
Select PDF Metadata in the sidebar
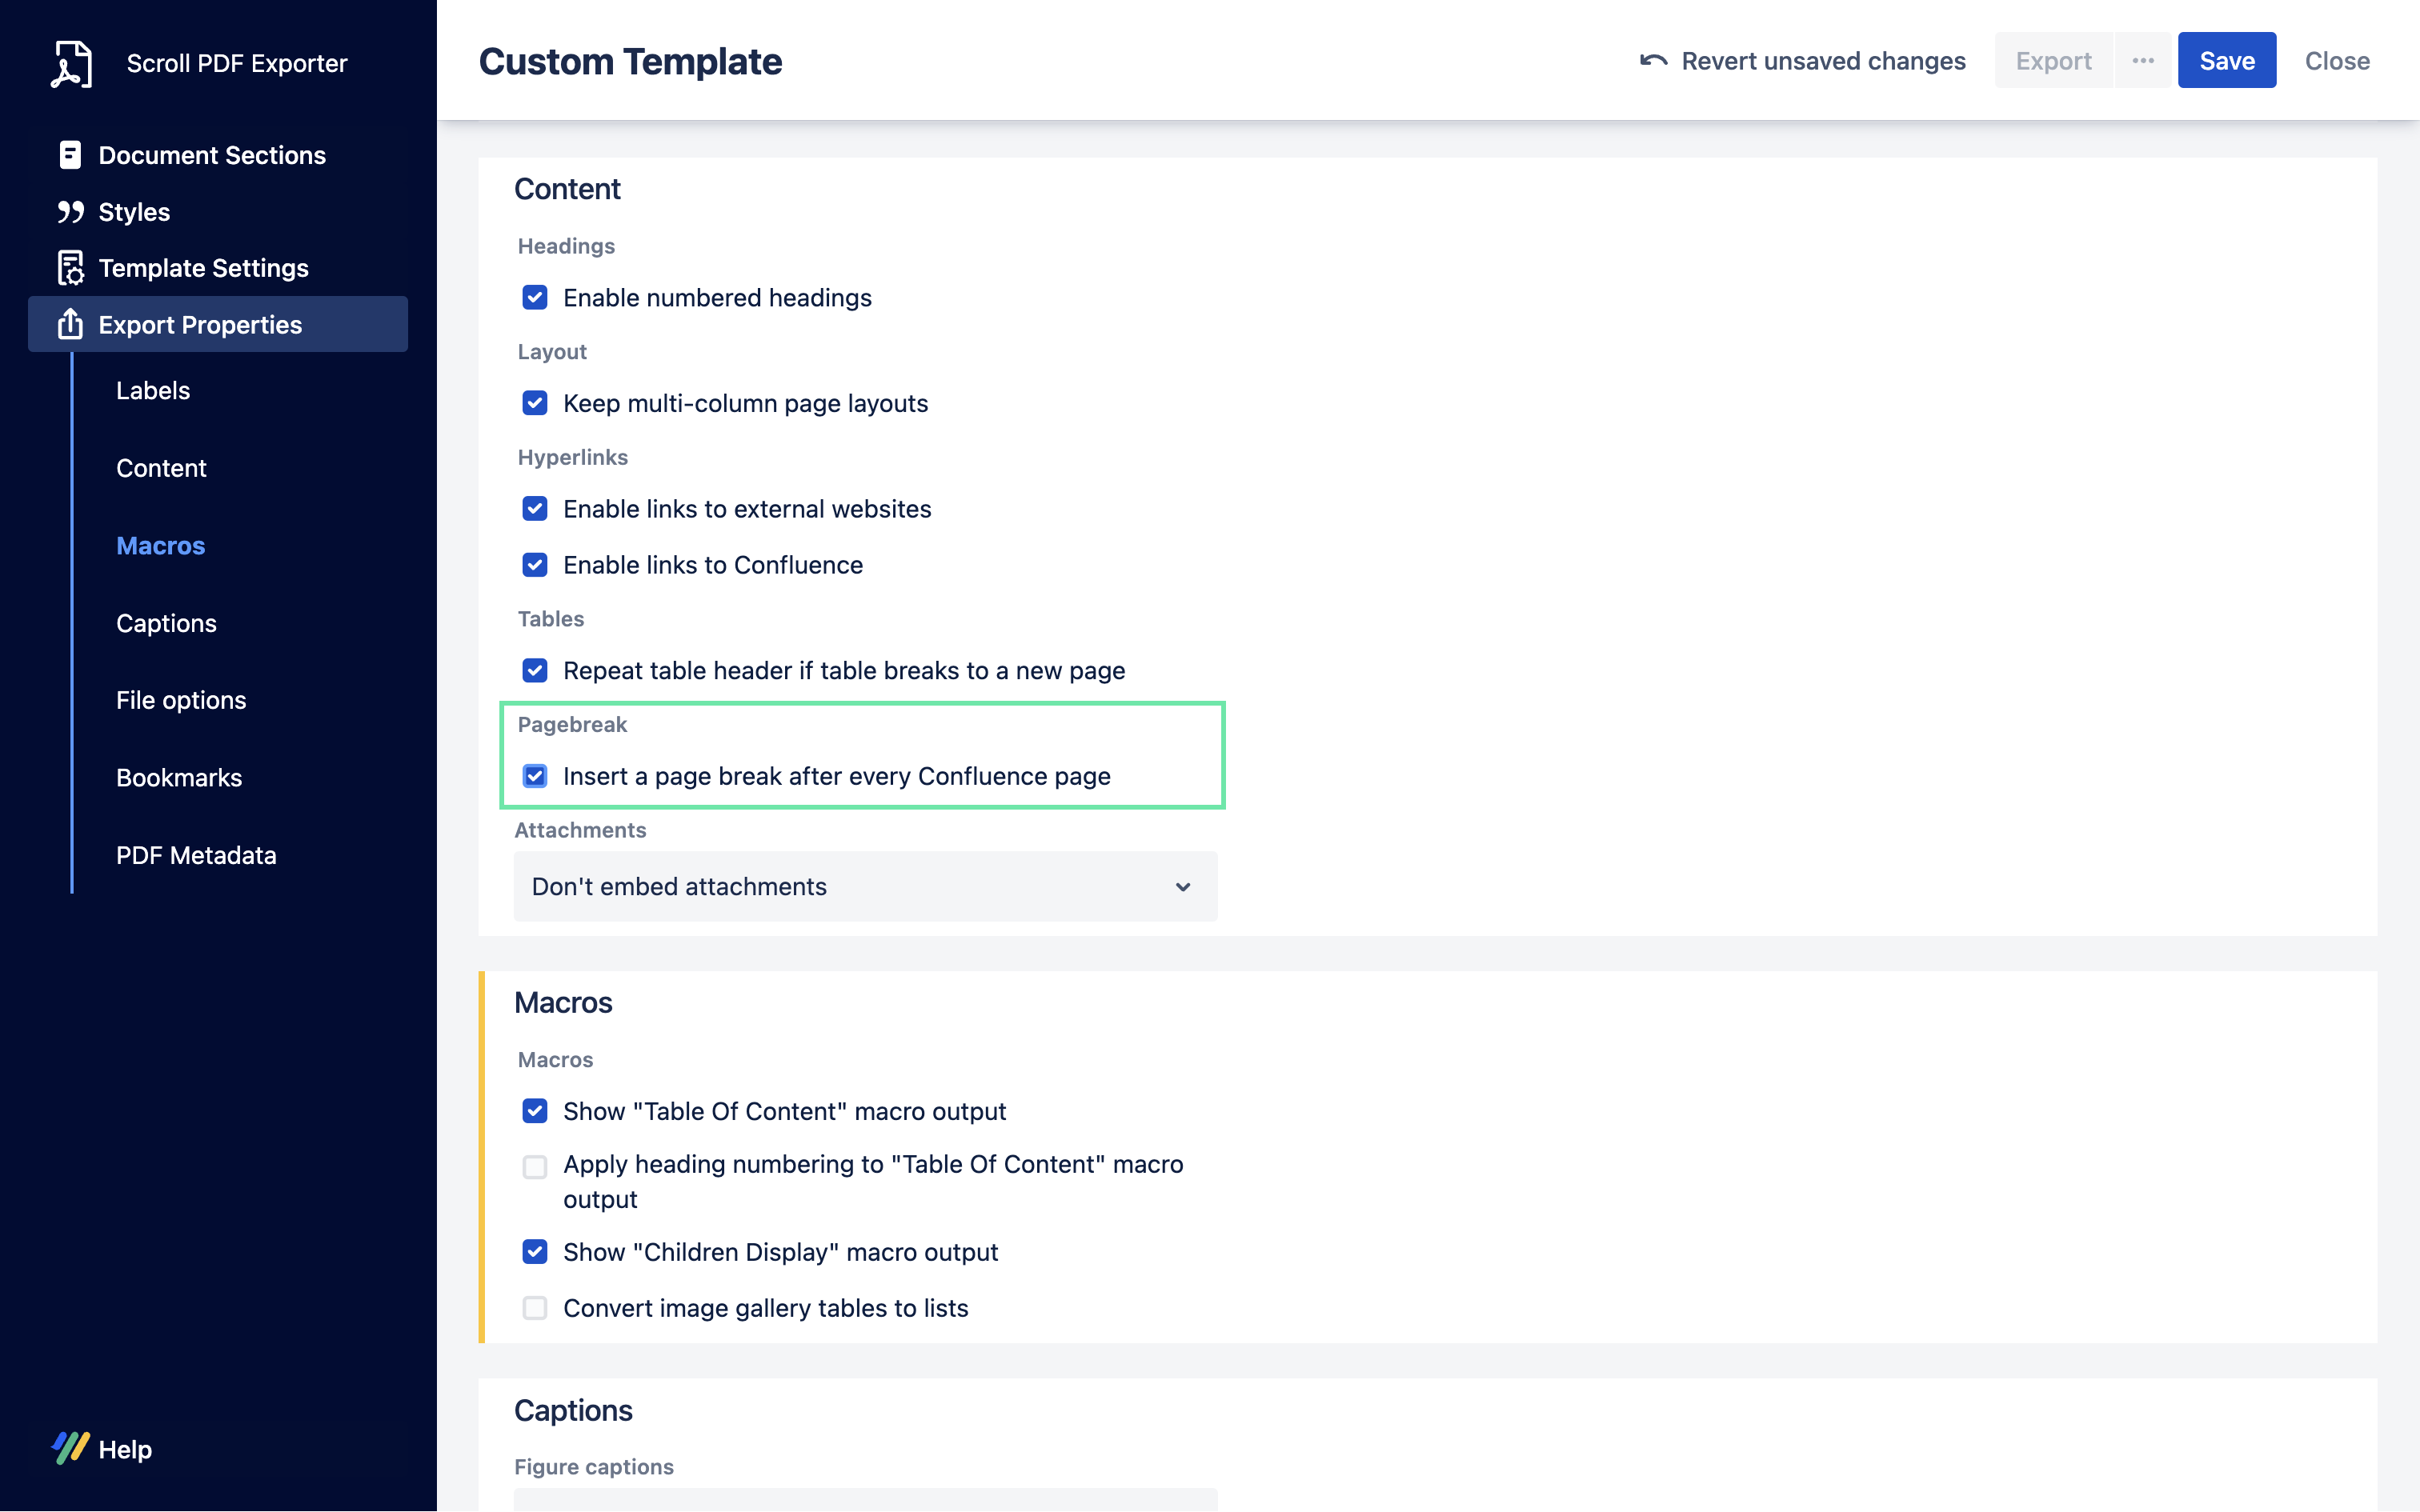(196, 855)
